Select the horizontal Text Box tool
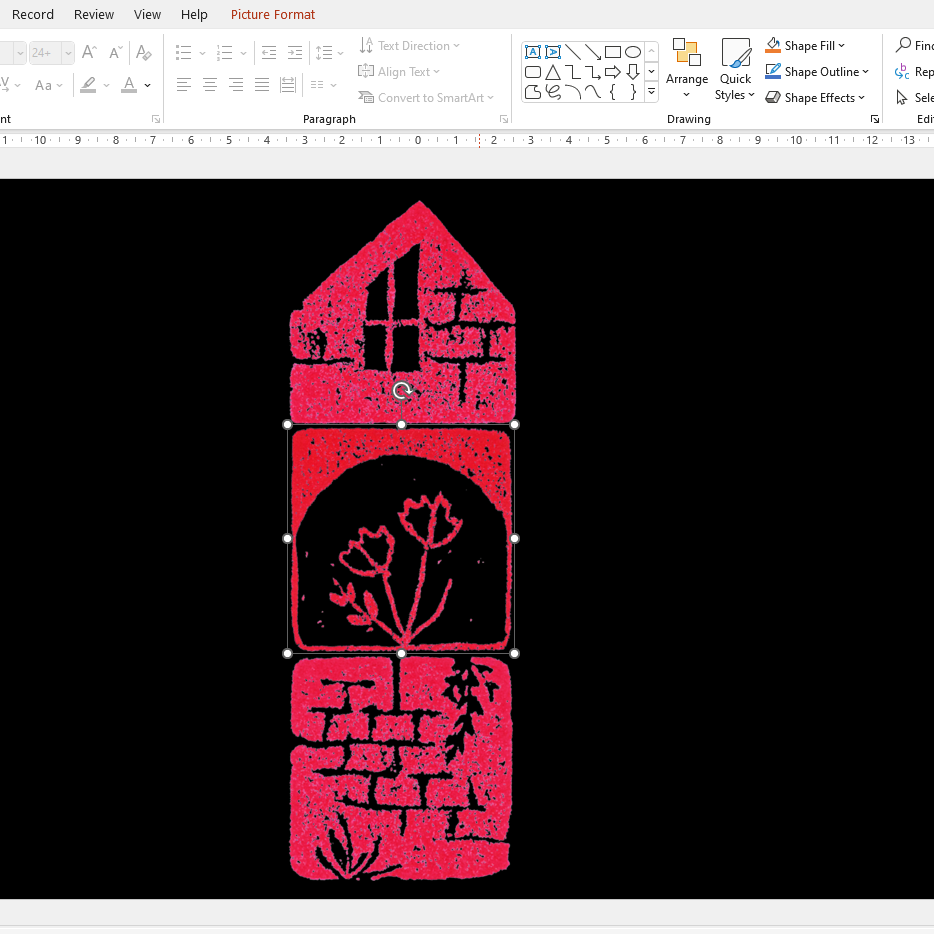 pos(533,51)
